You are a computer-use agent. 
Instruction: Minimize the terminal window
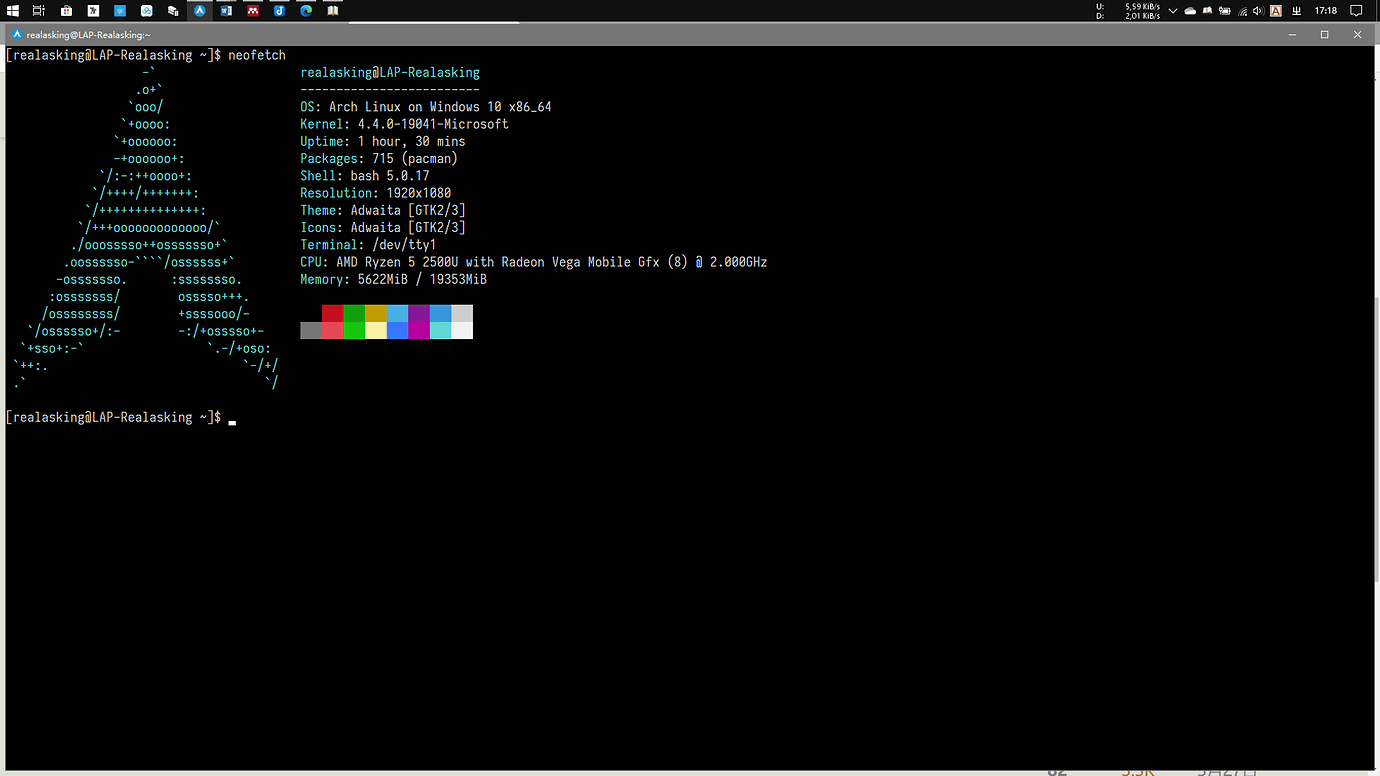pyautogui.click(x=1291, y=34)
